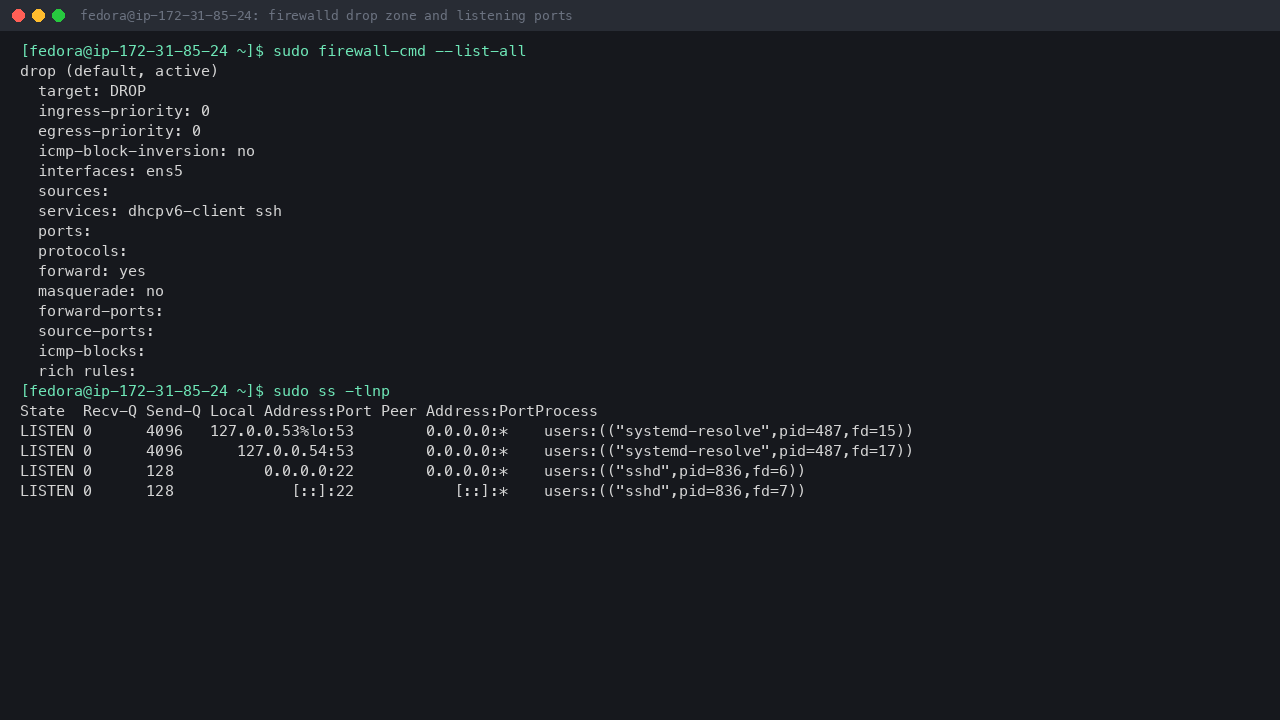Click the 'Recv-Q' column header
This screenshot has width=1280, height=720.
[110, 411]
